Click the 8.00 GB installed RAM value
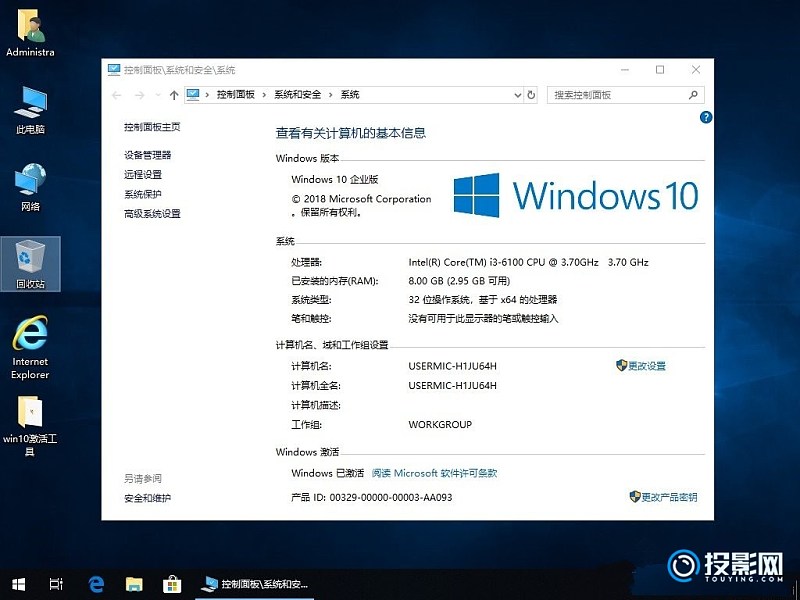Screen dimensions: 800x600 point(459,281)
